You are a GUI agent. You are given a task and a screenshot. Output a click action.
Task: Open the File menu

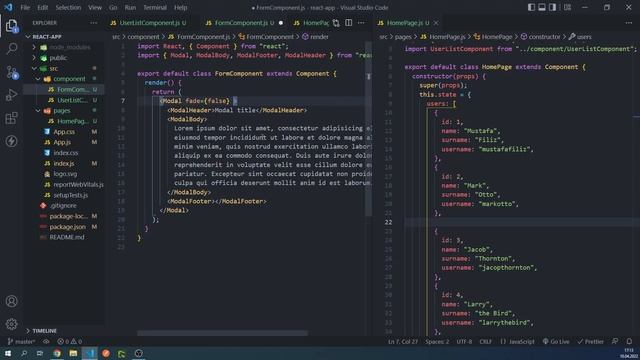pyautogui.click(x=25, y=7)
